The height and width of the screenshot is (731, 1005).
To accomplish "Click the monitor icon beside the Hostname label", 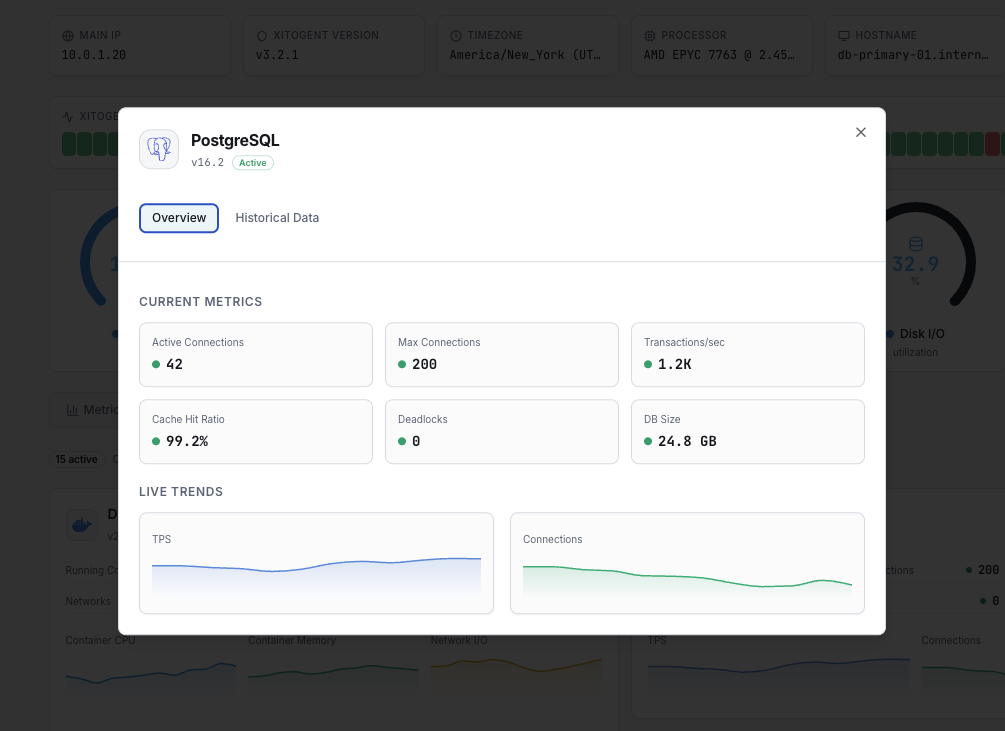I will 845,35.
